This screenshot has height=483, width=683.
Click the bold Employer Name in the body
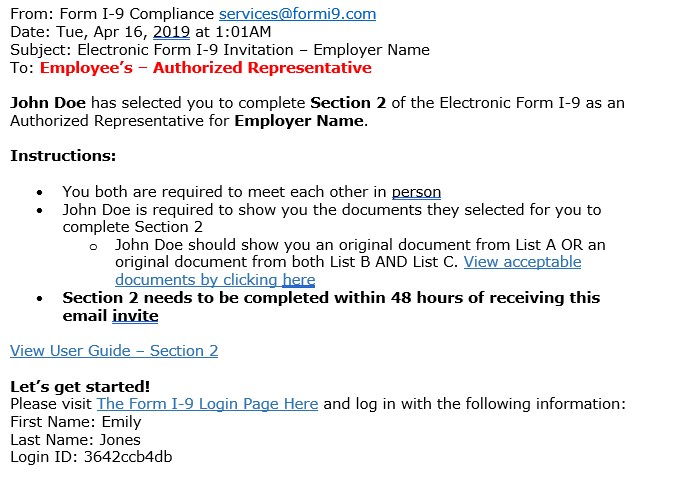[x=299, y=121]
